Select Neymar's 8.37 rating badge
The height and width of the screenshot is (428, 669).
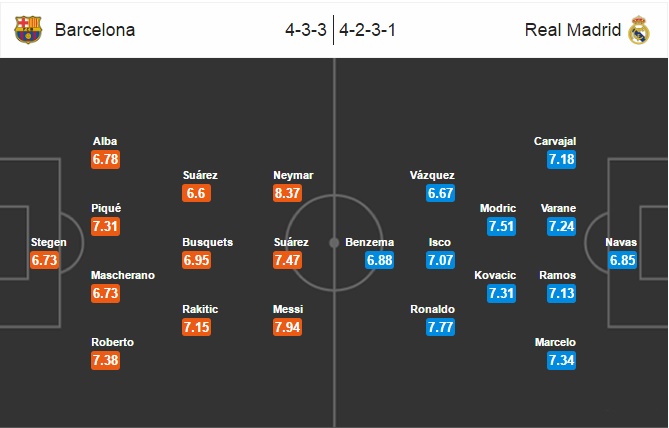(x=287, y=193)
